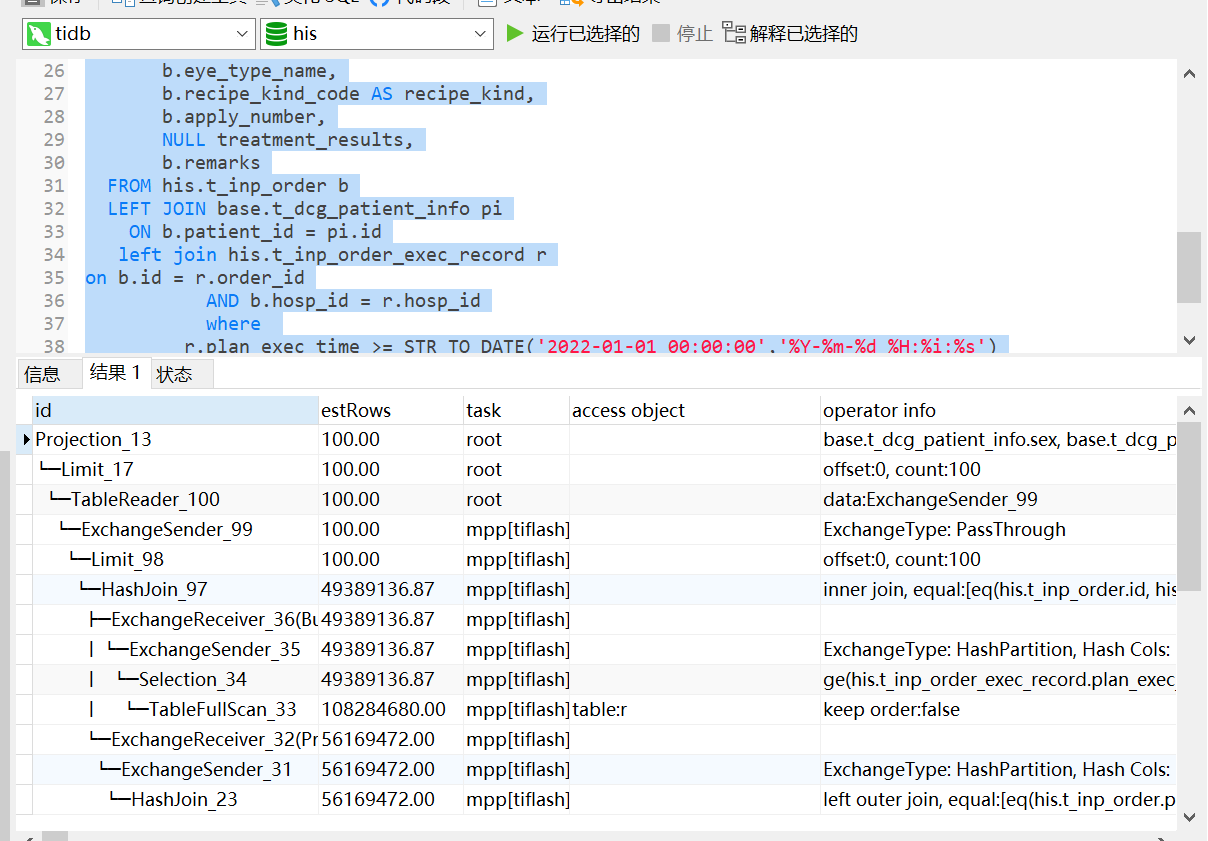Select the Limit_98 cell
1208x841 pixels.
point(175,560)
